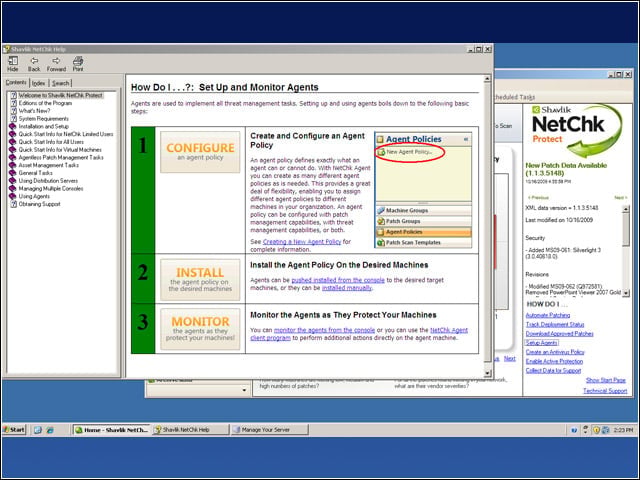The image size is (640, 480).
Task: Click help content scrollbar up arrow
Action: (x=487, y=79)
